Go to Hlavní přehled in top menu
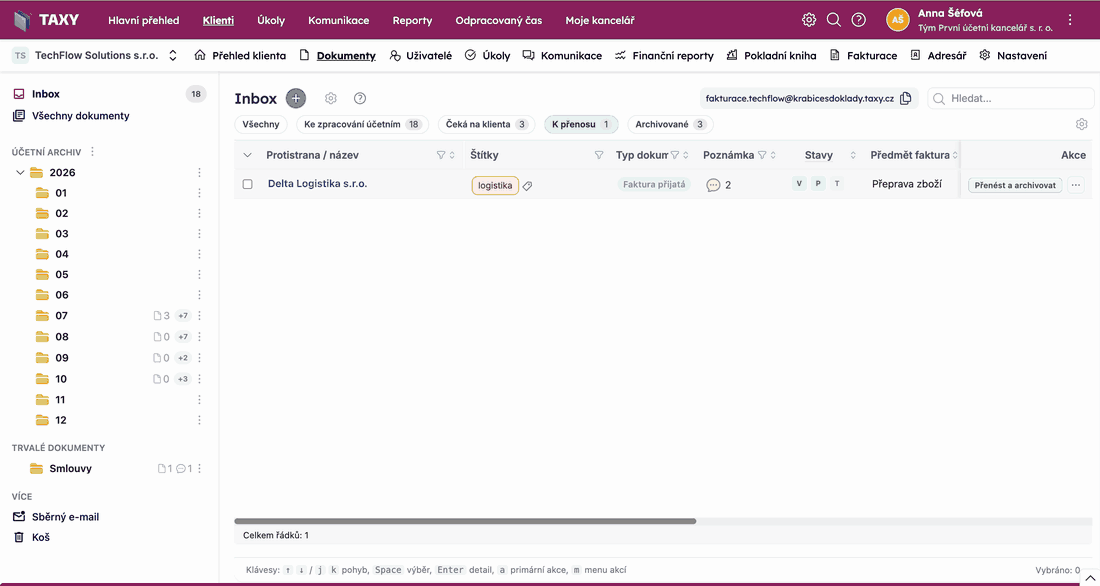The height and width of the screenshot is (586, 1100). coord(144,20)
